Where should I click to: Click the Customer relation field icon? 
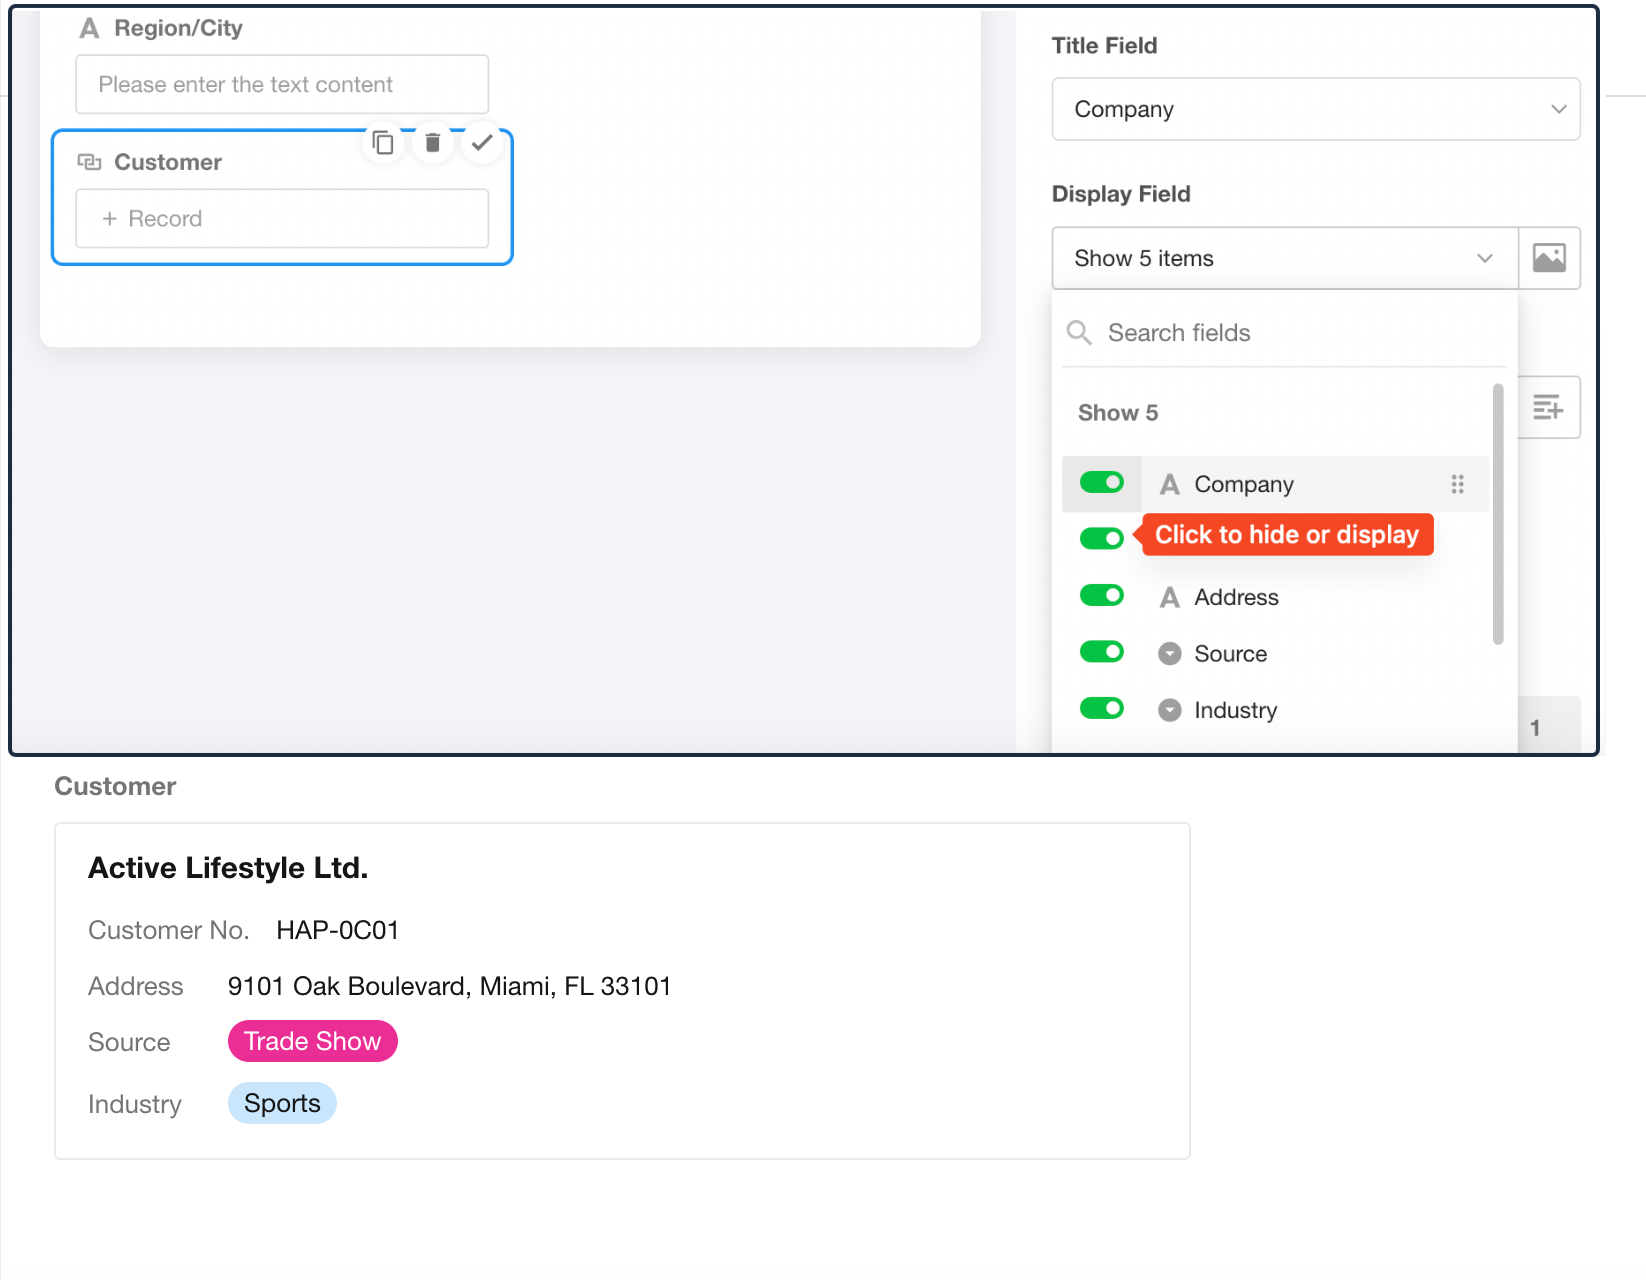click(90, 162)
